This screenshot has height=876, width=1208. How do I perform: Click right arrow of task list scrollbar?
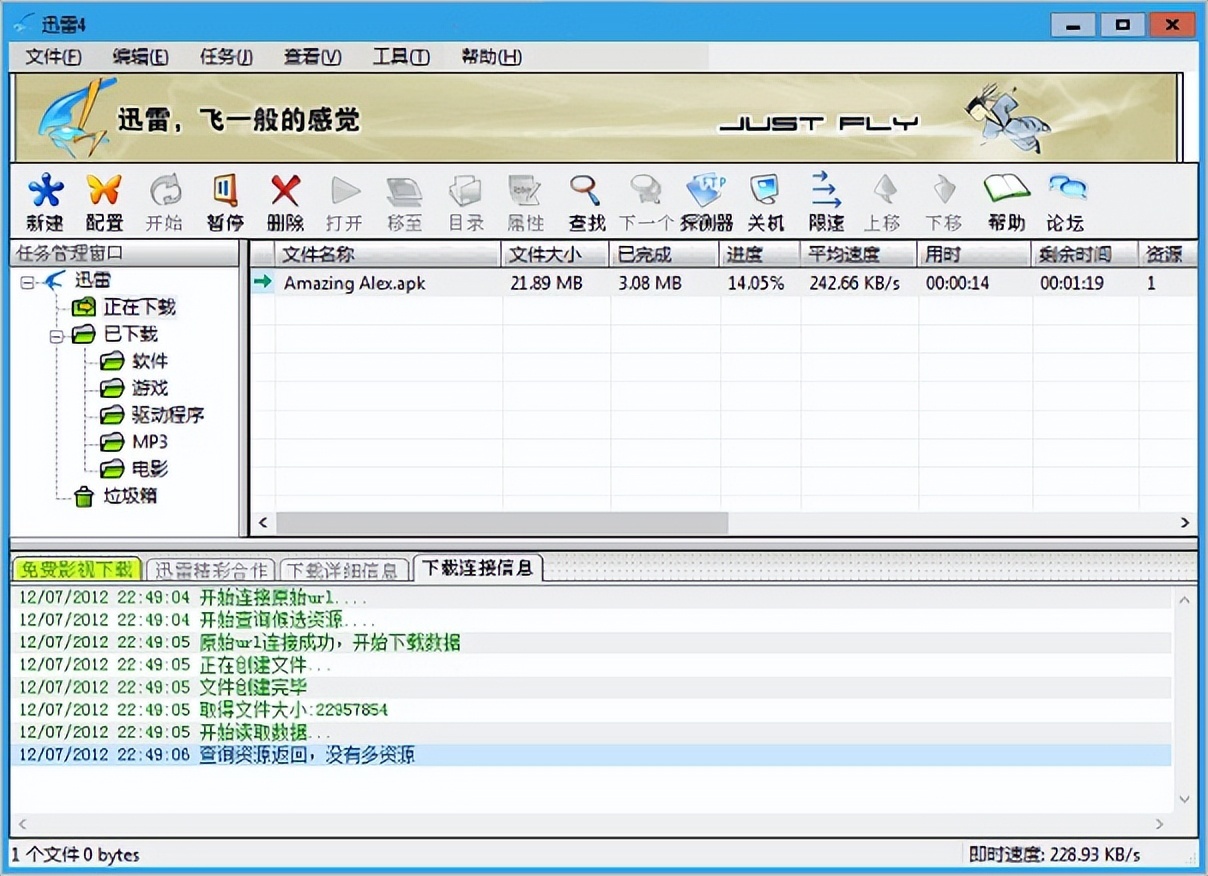point(1185,523)
